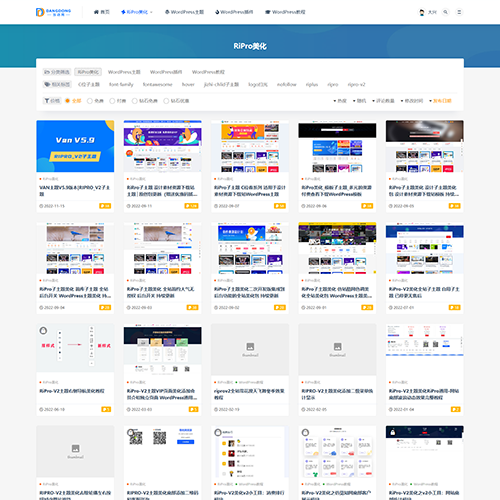Open the blue Van V5.9 thumbnail
This screenshot has height=500, width=500.
pos(75,146)
